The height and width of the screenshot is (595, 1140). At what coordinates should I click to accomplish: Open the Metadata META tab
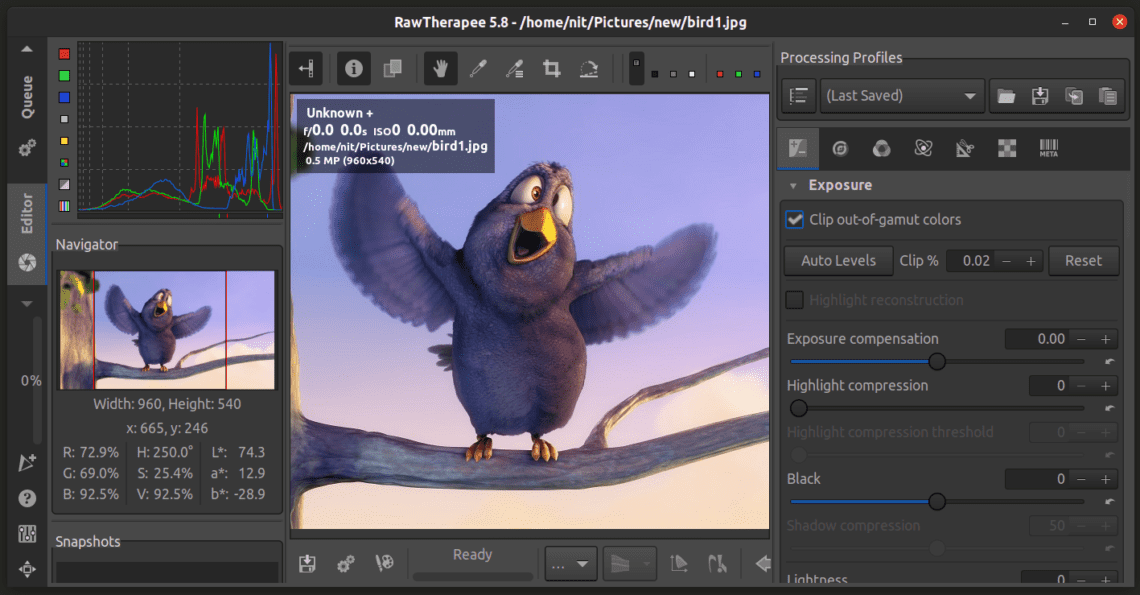[1048, 148]
